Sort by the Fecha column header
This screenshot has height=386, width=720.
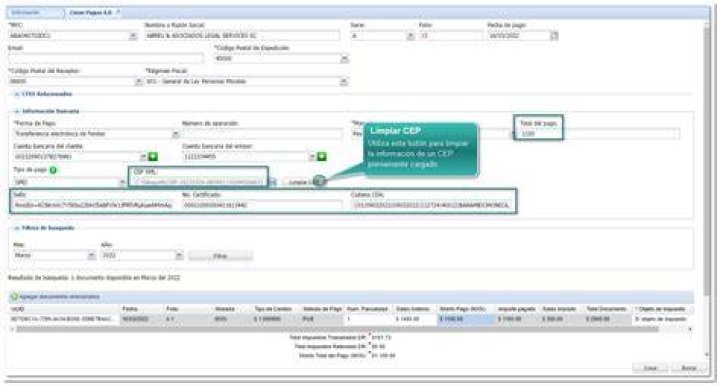pyautogui.click(x=141, y=309)
